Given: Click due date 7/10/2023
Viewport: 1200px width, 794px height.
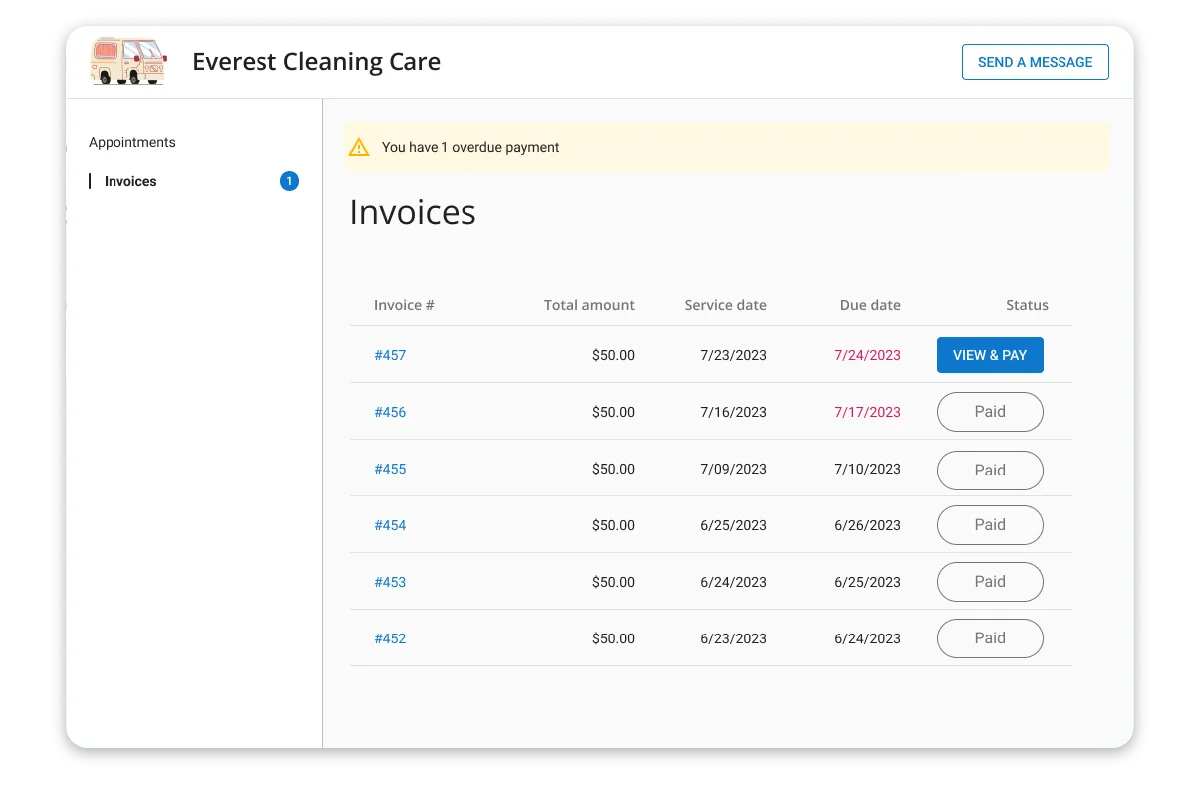Looking at the screenshot, I should pos(867,469).
